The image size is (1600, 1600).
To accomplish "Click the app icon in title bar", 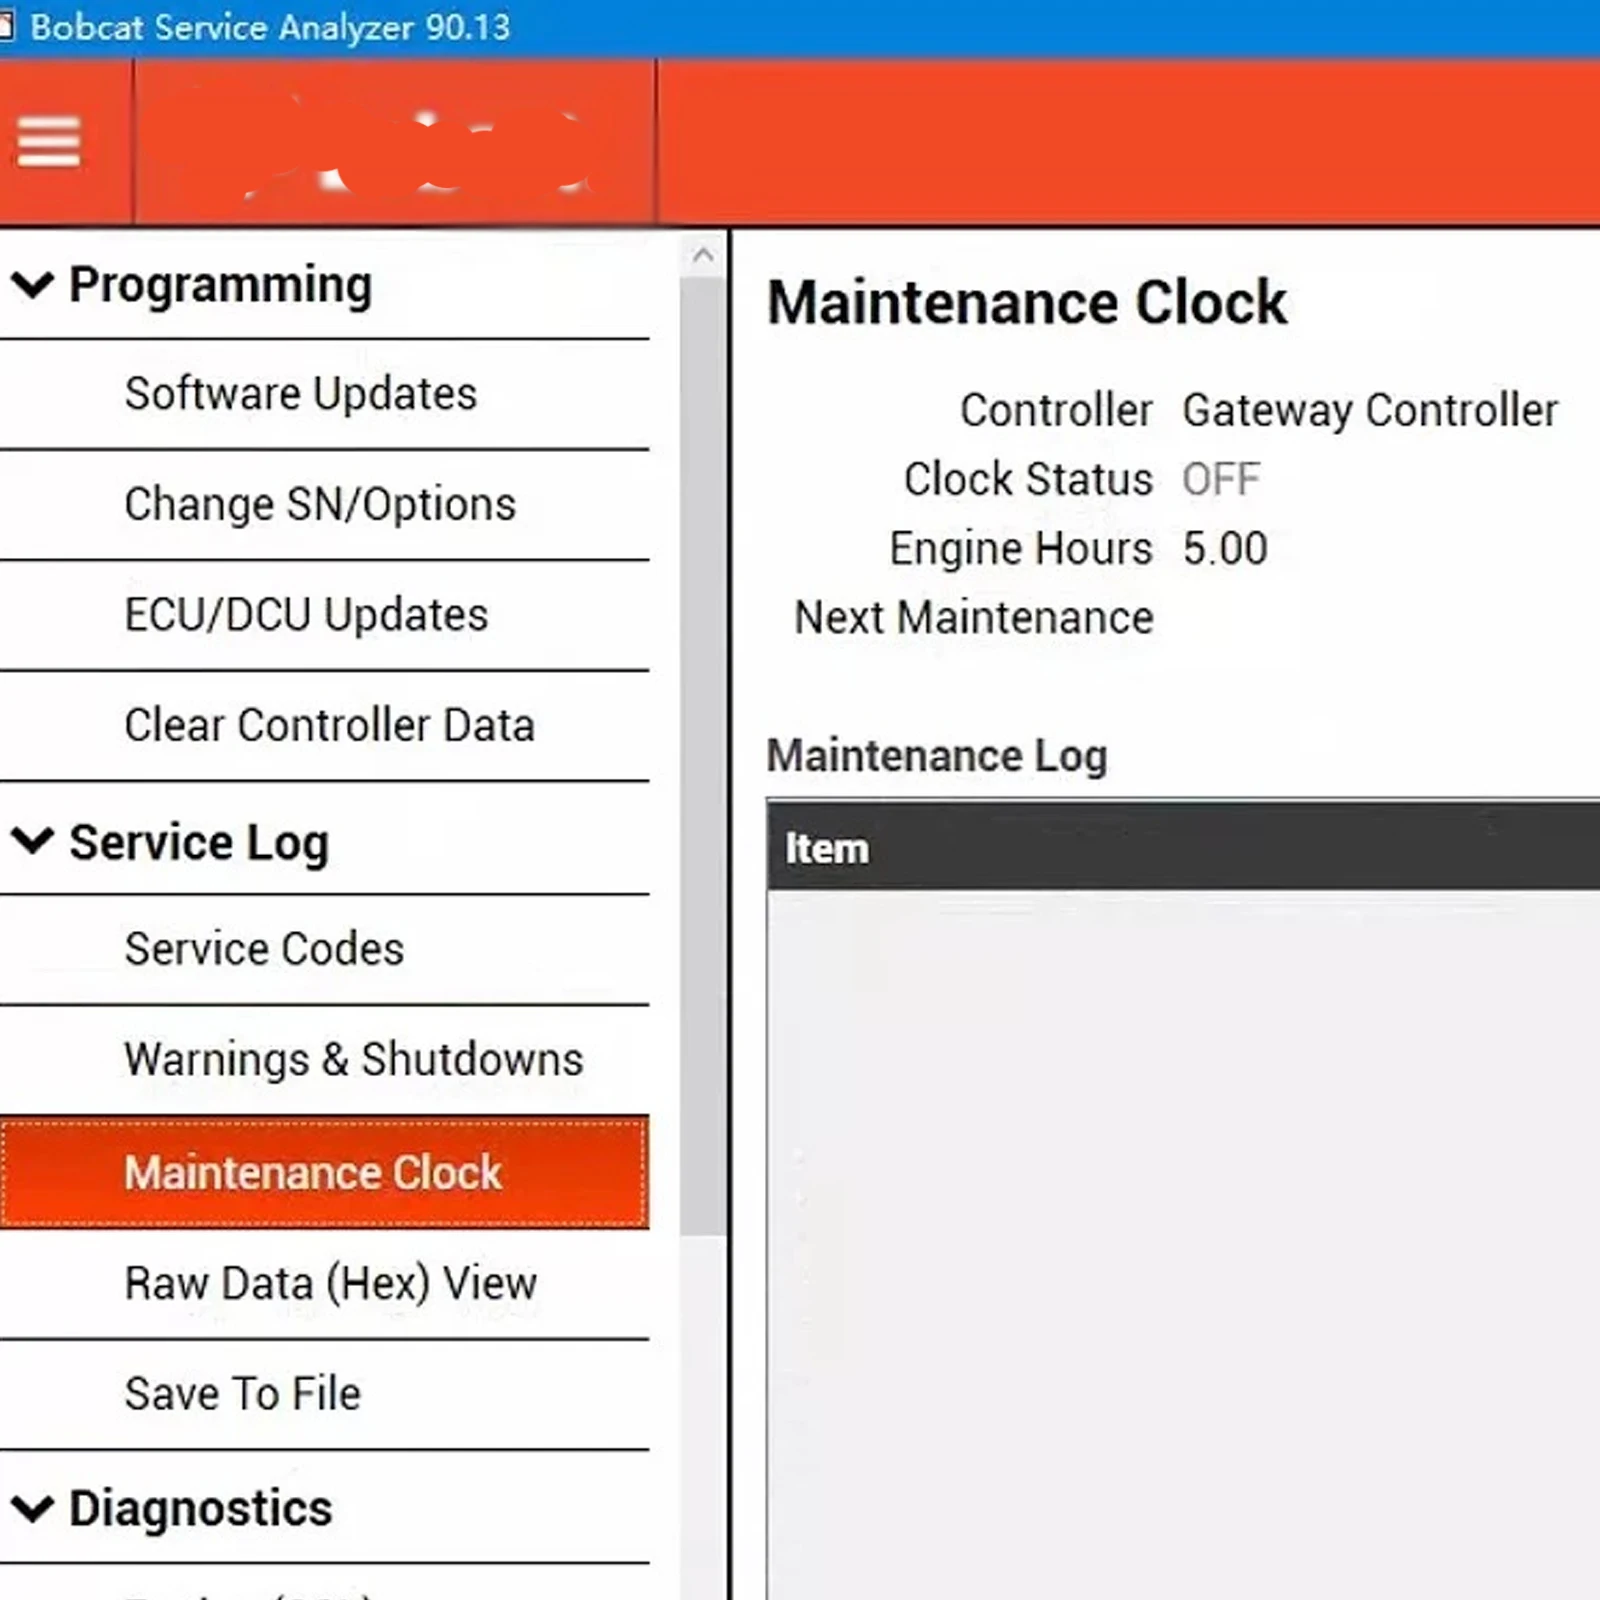I will click(6, 26).
